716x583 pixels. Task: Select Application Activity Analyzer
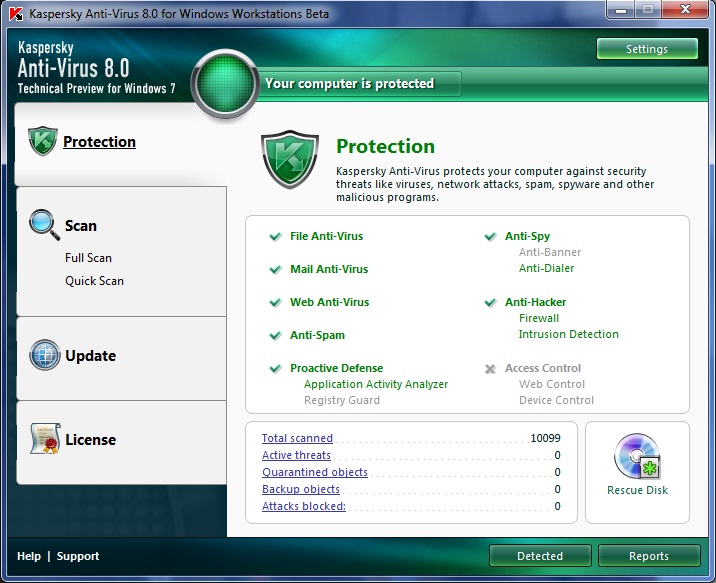point(376,384)
